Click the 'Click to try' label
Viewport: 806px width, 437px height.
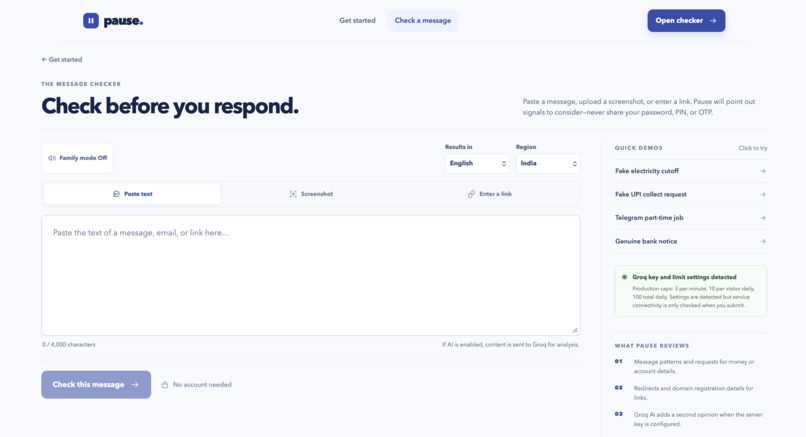(753, 148)
